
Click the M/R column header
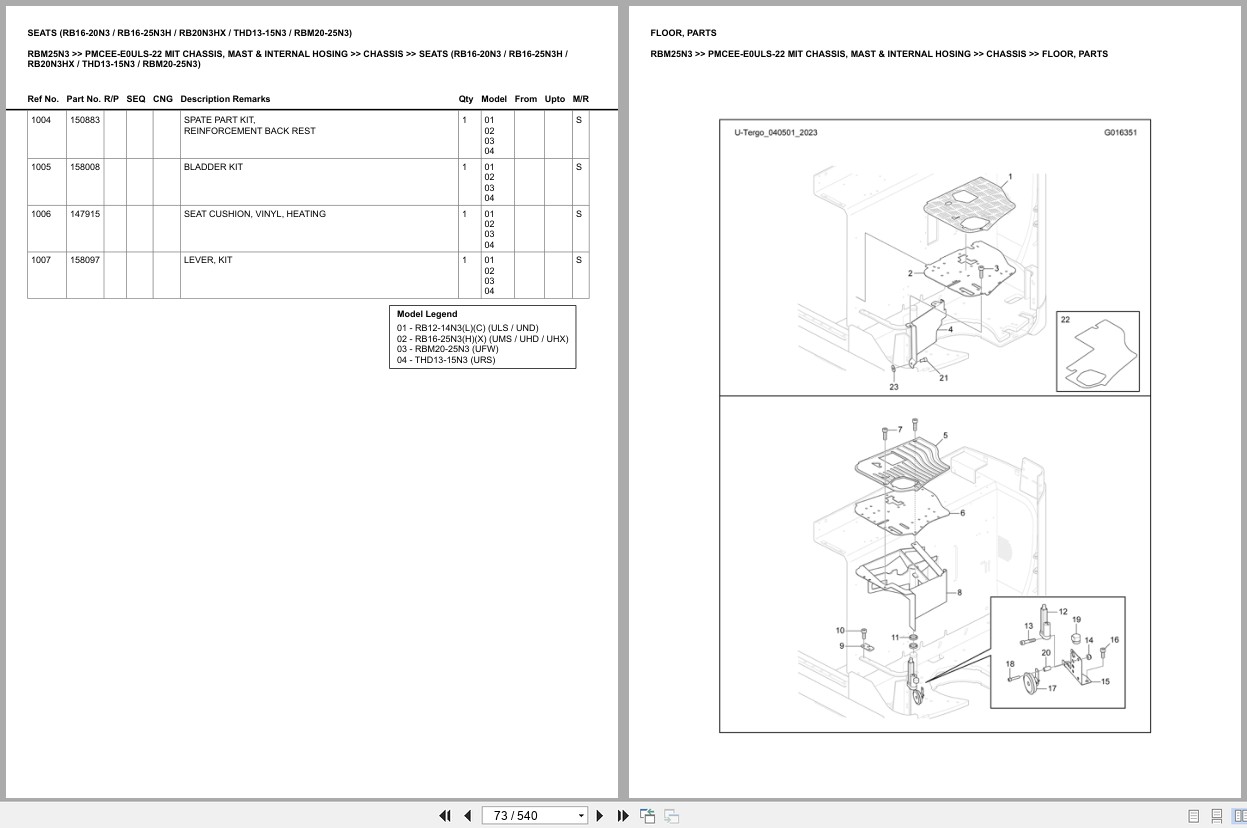(581, 99)
